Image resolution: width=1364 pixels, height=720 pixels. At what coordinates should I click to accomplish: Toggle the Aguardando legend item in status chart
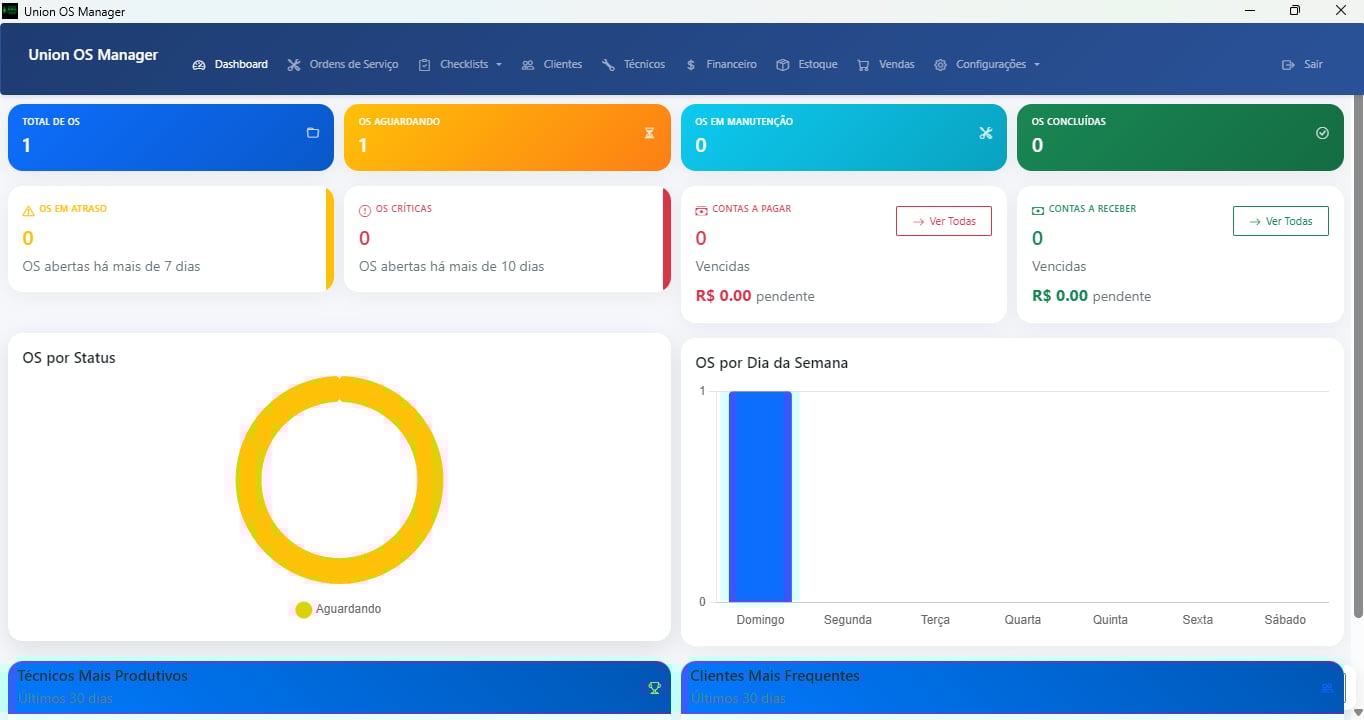pyautogui.click(x=339, y=609)
